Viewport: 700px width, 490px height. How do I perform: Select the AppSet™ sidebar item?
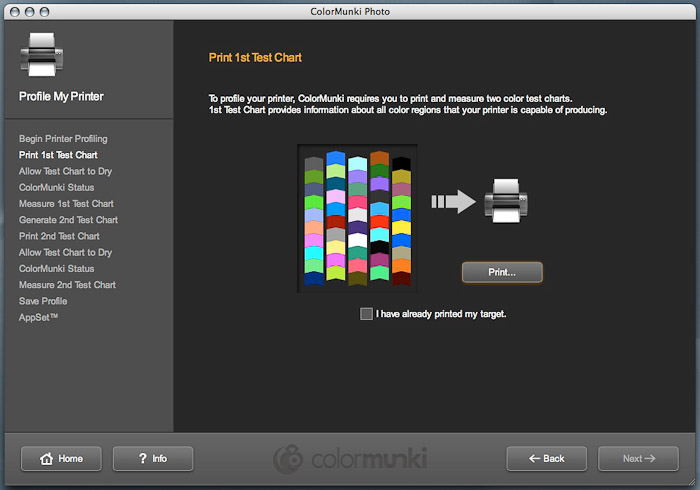tap(39, 317)
